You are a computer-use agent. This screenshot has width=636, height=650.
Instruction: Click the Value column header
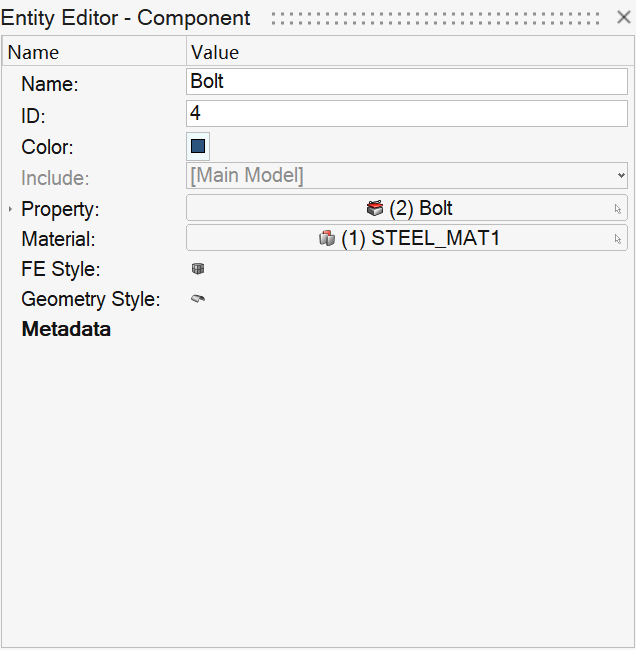[215, 52]
